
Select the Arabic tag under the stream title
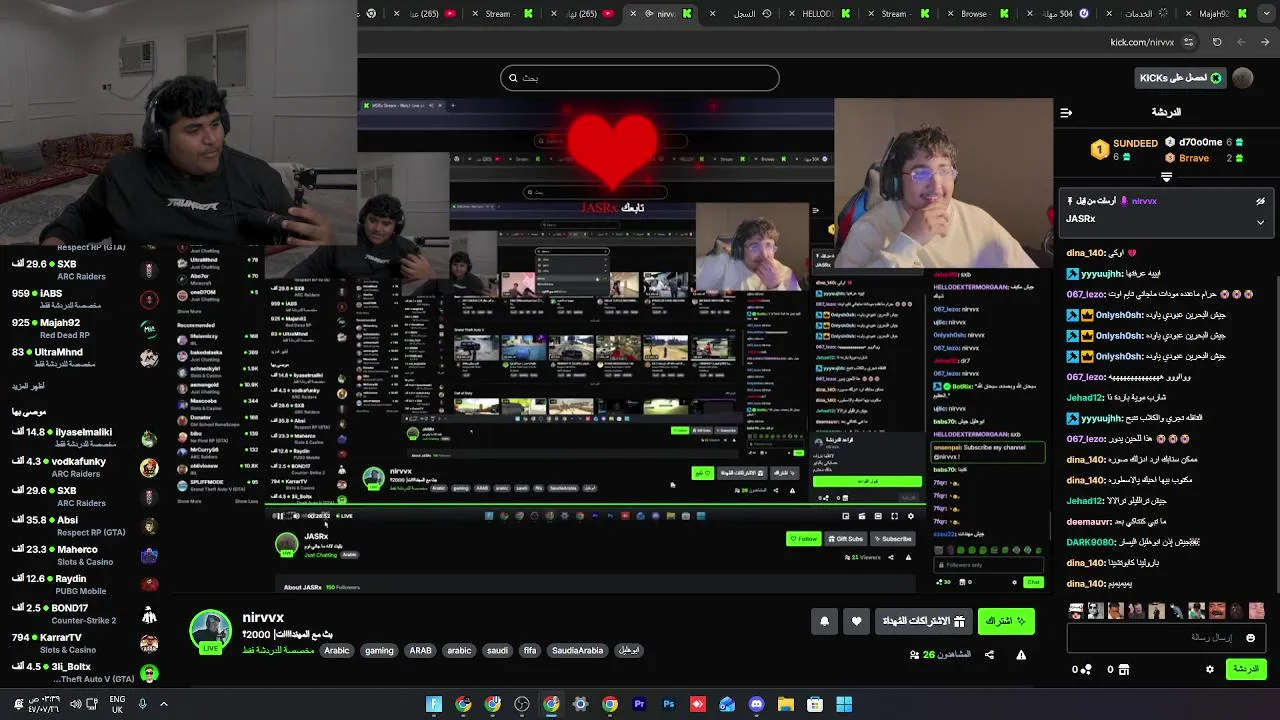[337, 651]
